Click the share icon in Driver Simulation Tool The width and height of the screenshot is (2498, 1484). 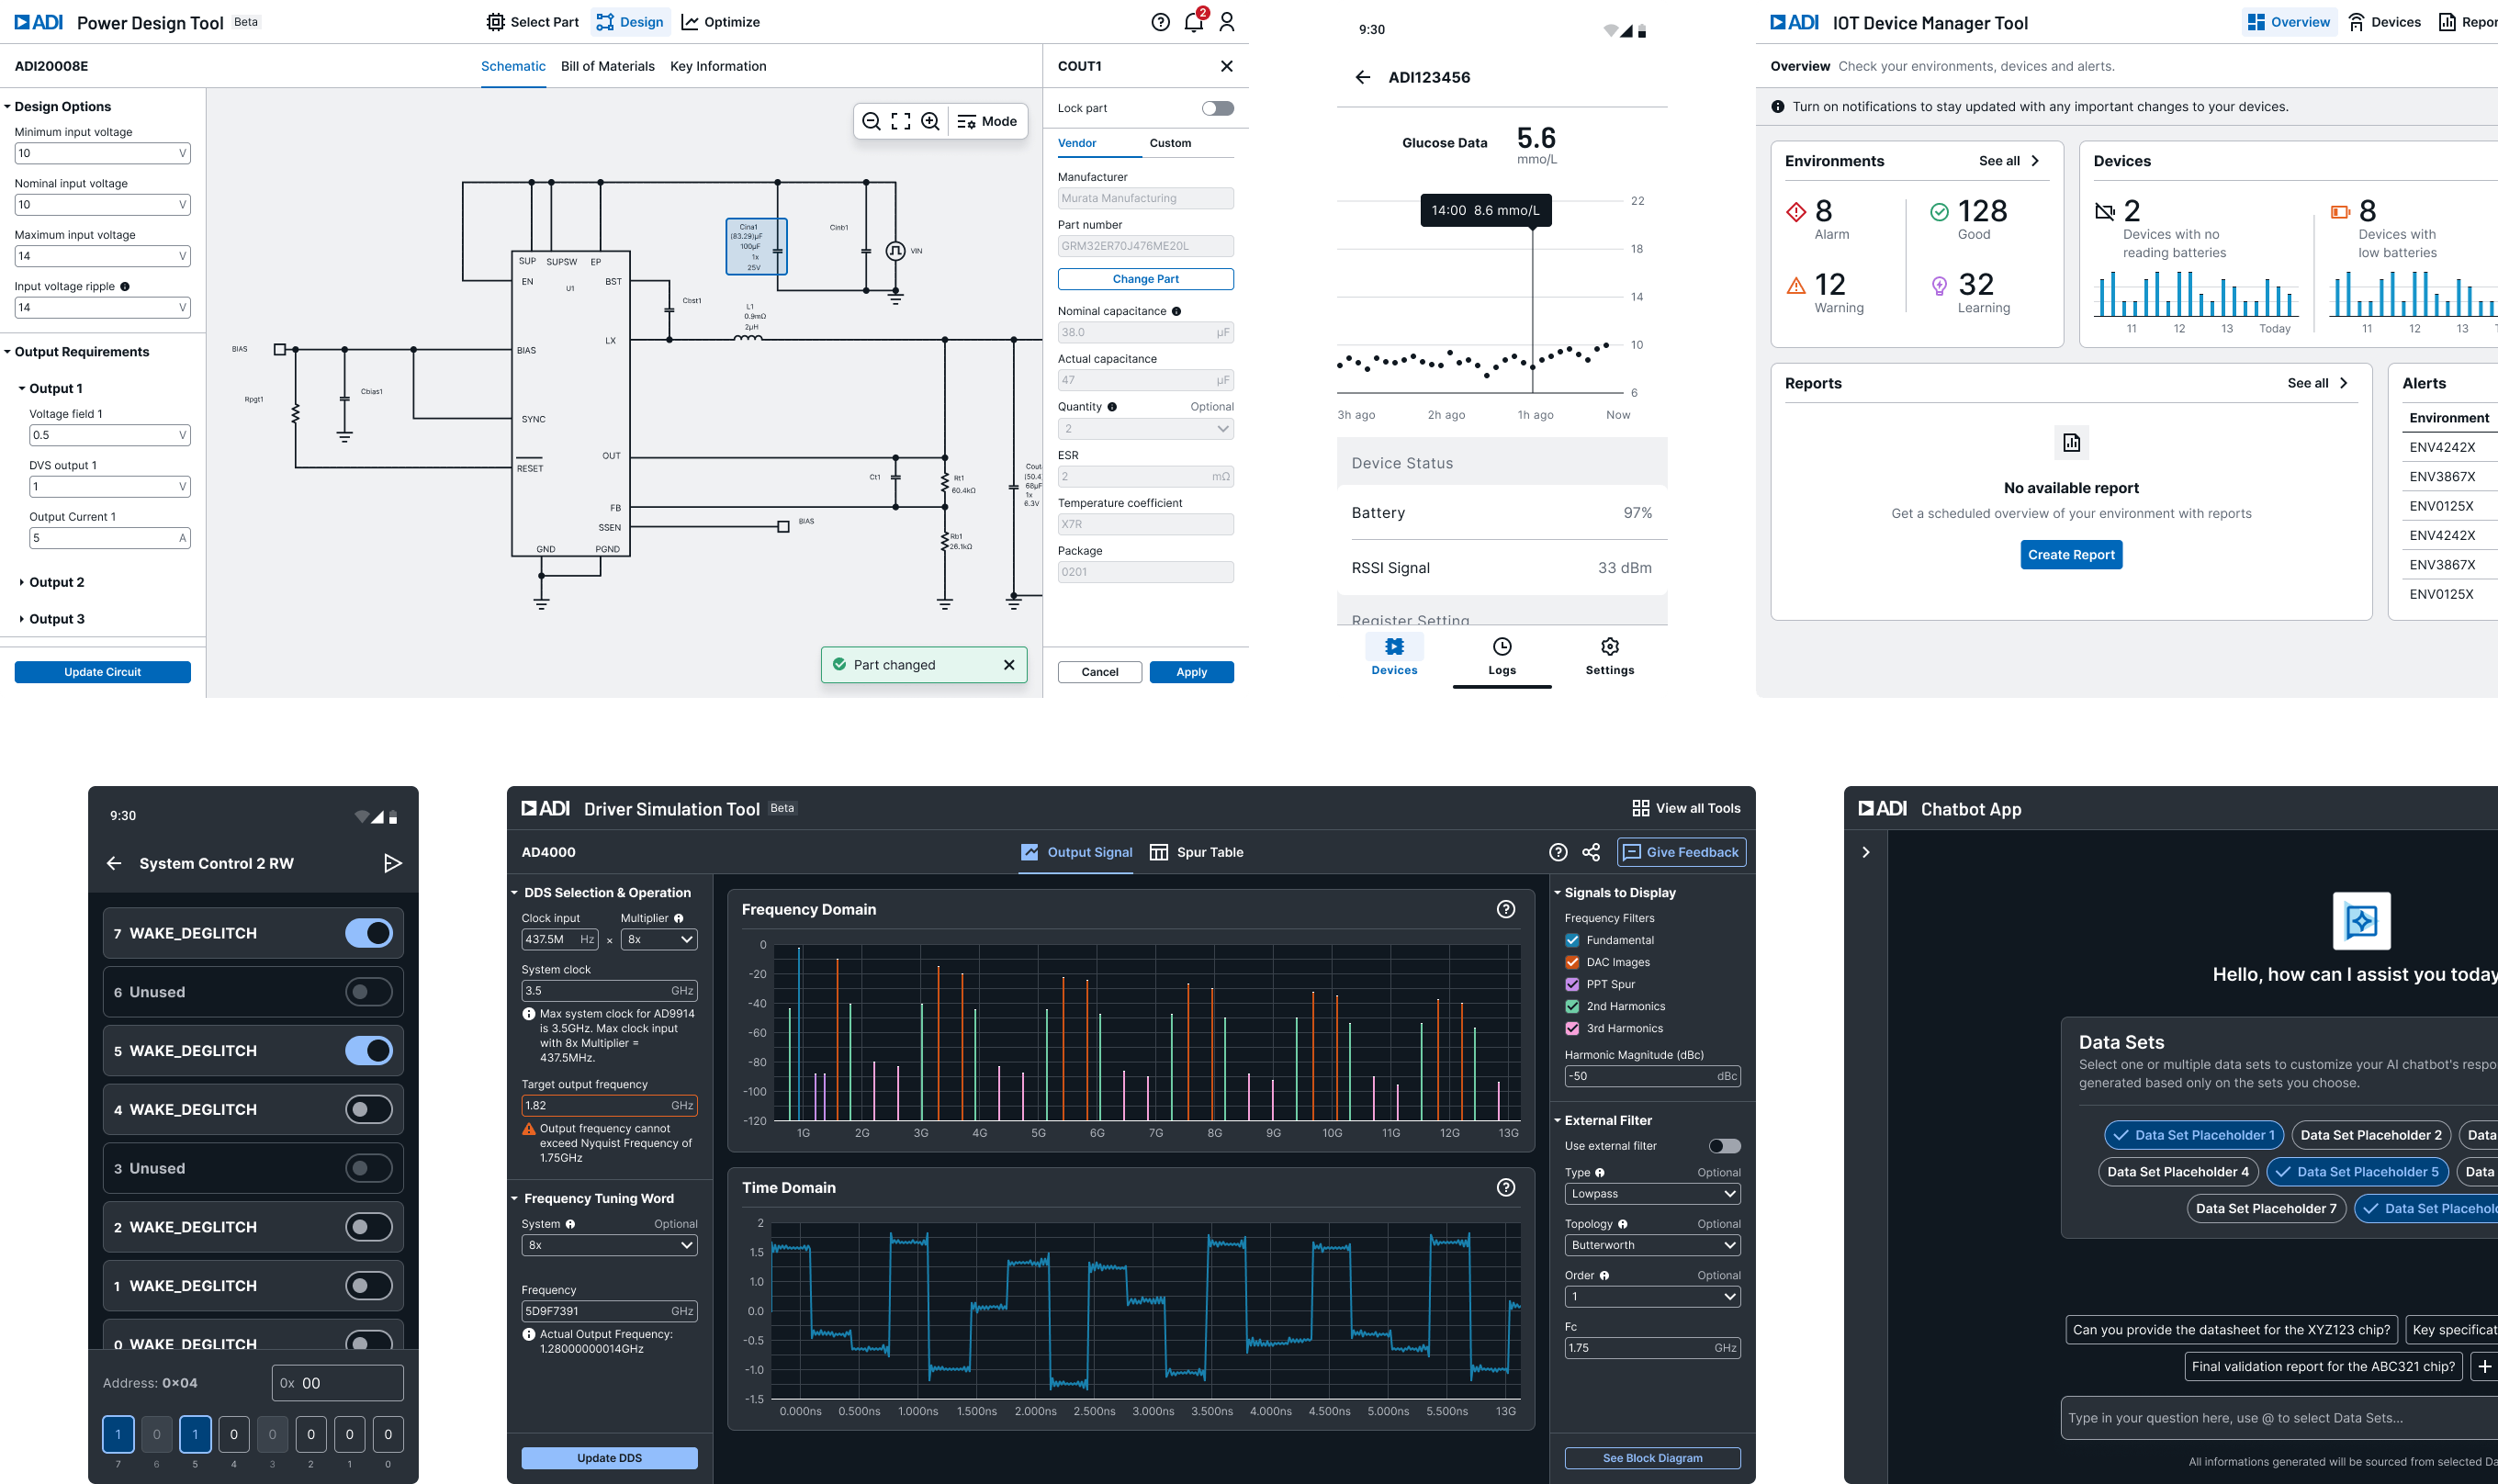(1591, 852)
